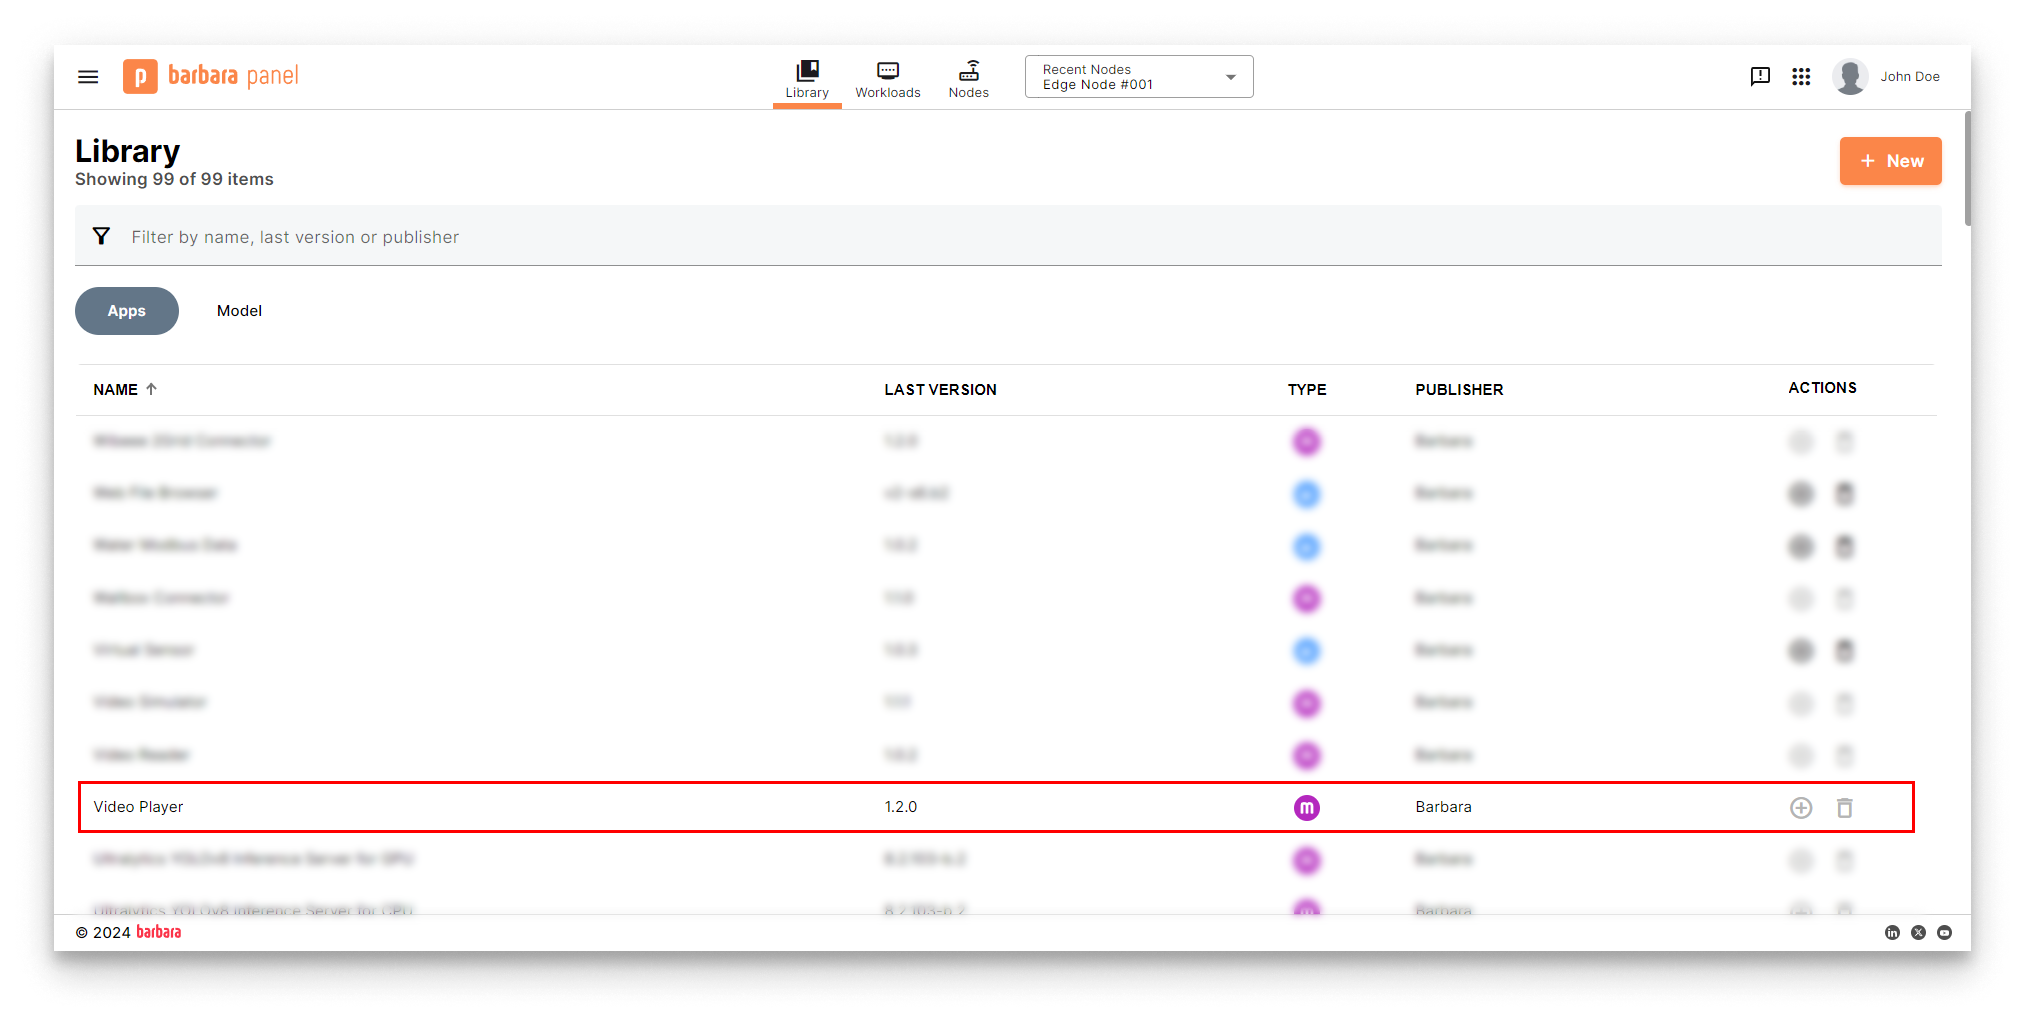
Task: Sort by the LAST VERSION column
Action: pos(940,390)
